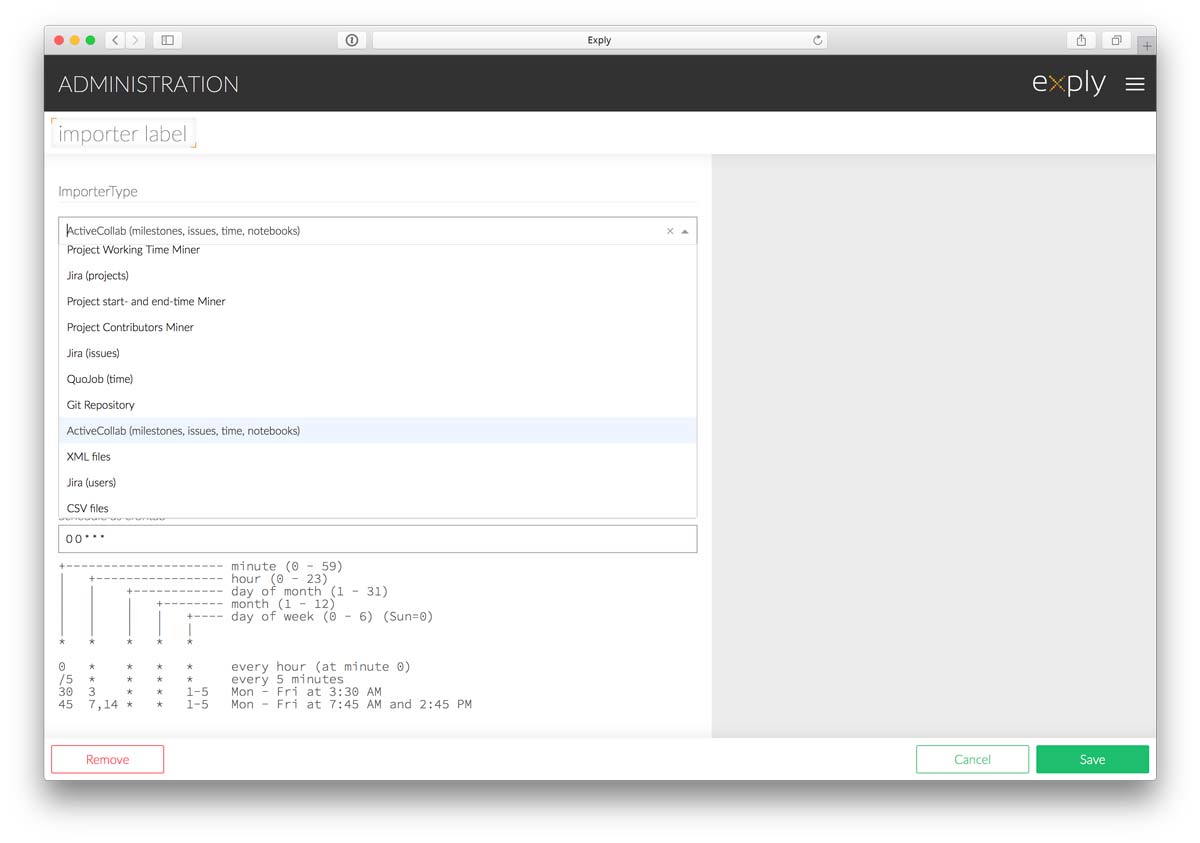Open a new Safari tab
Screen dimensions: 1200x843
tap(1147, 45)
